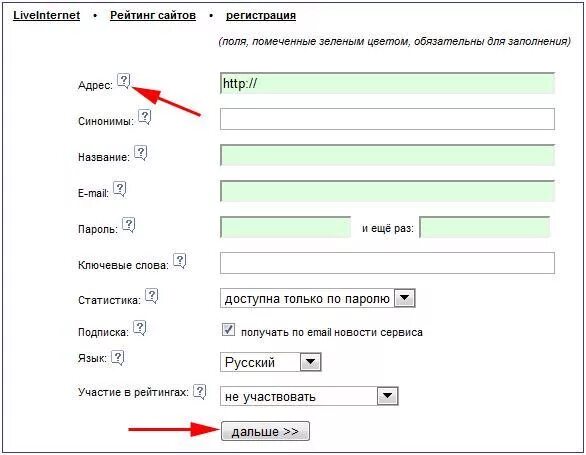Open help icon next to Адрес
Viewport: 586px width, 455px height.
tap(124, 81)
